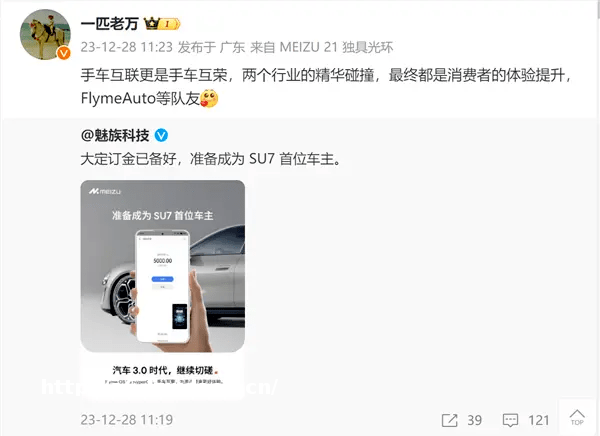Screen dimensions: 600x436
Task: Click the MEIZU 21 独具光环 source label
Action: click(336, 47)
